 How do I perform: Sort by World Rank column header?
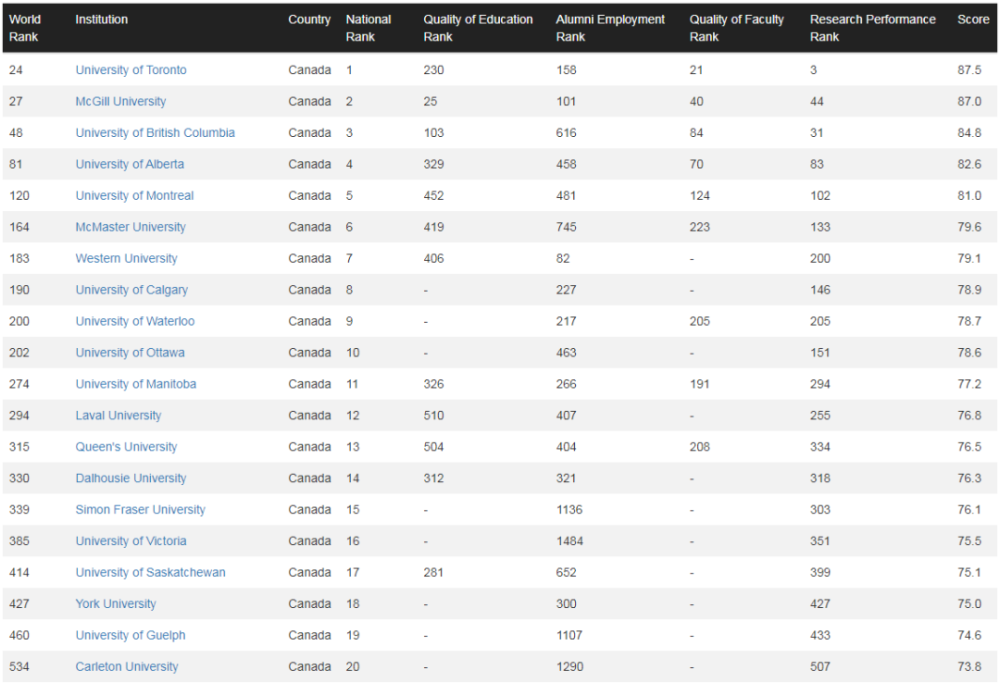tap(25, 28)
